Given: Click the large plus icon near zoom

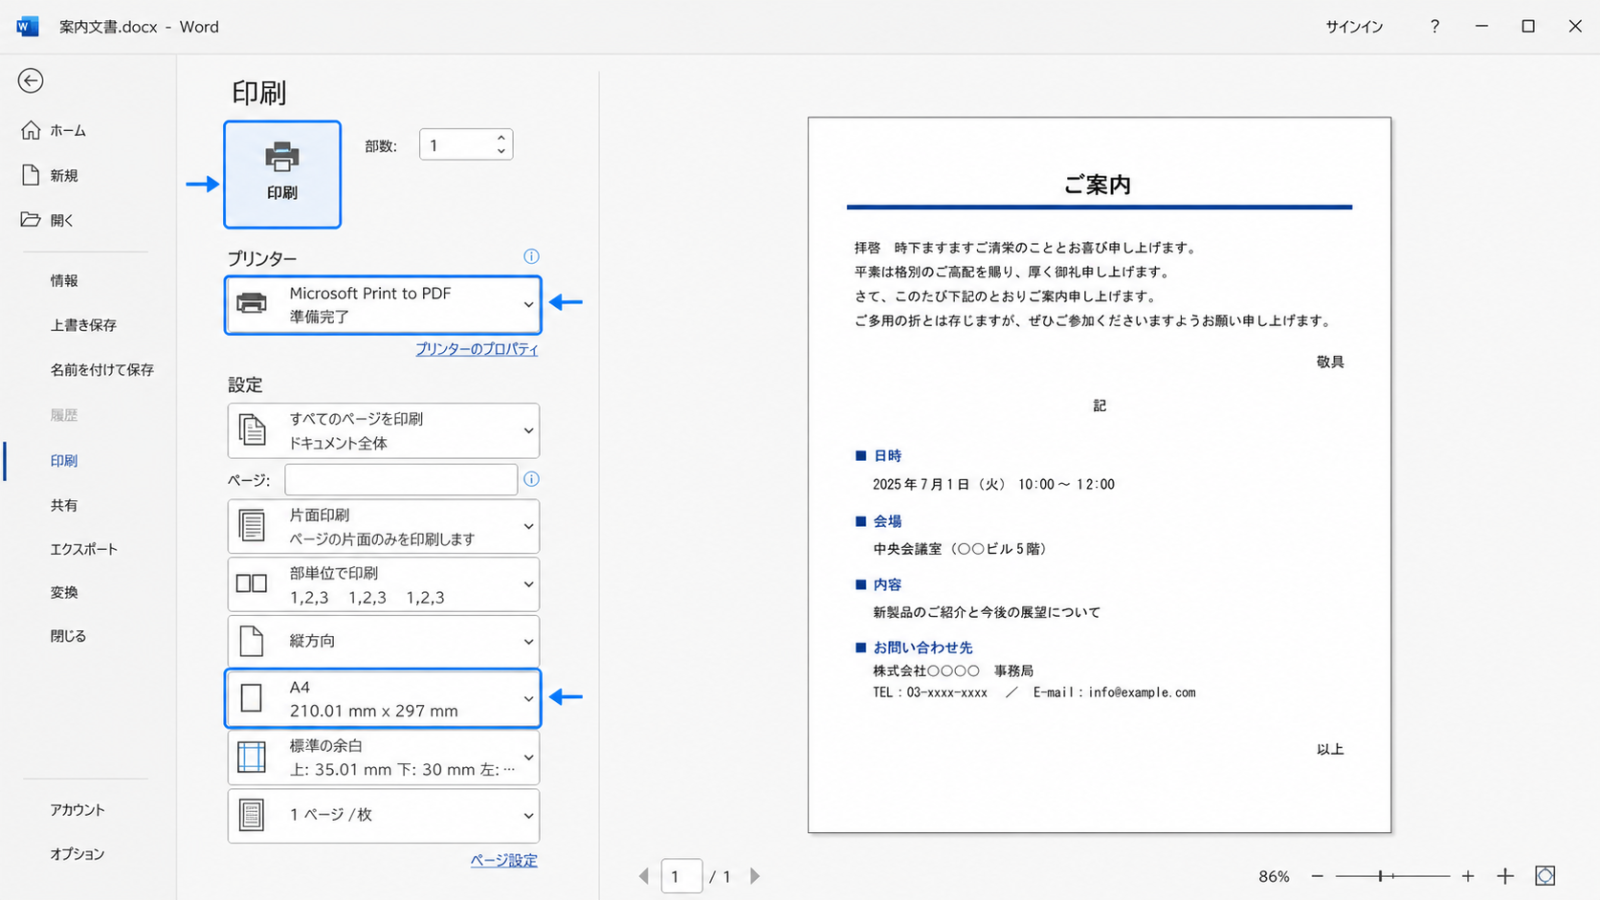Looking at the screenshot, I should click(1505, 876).
